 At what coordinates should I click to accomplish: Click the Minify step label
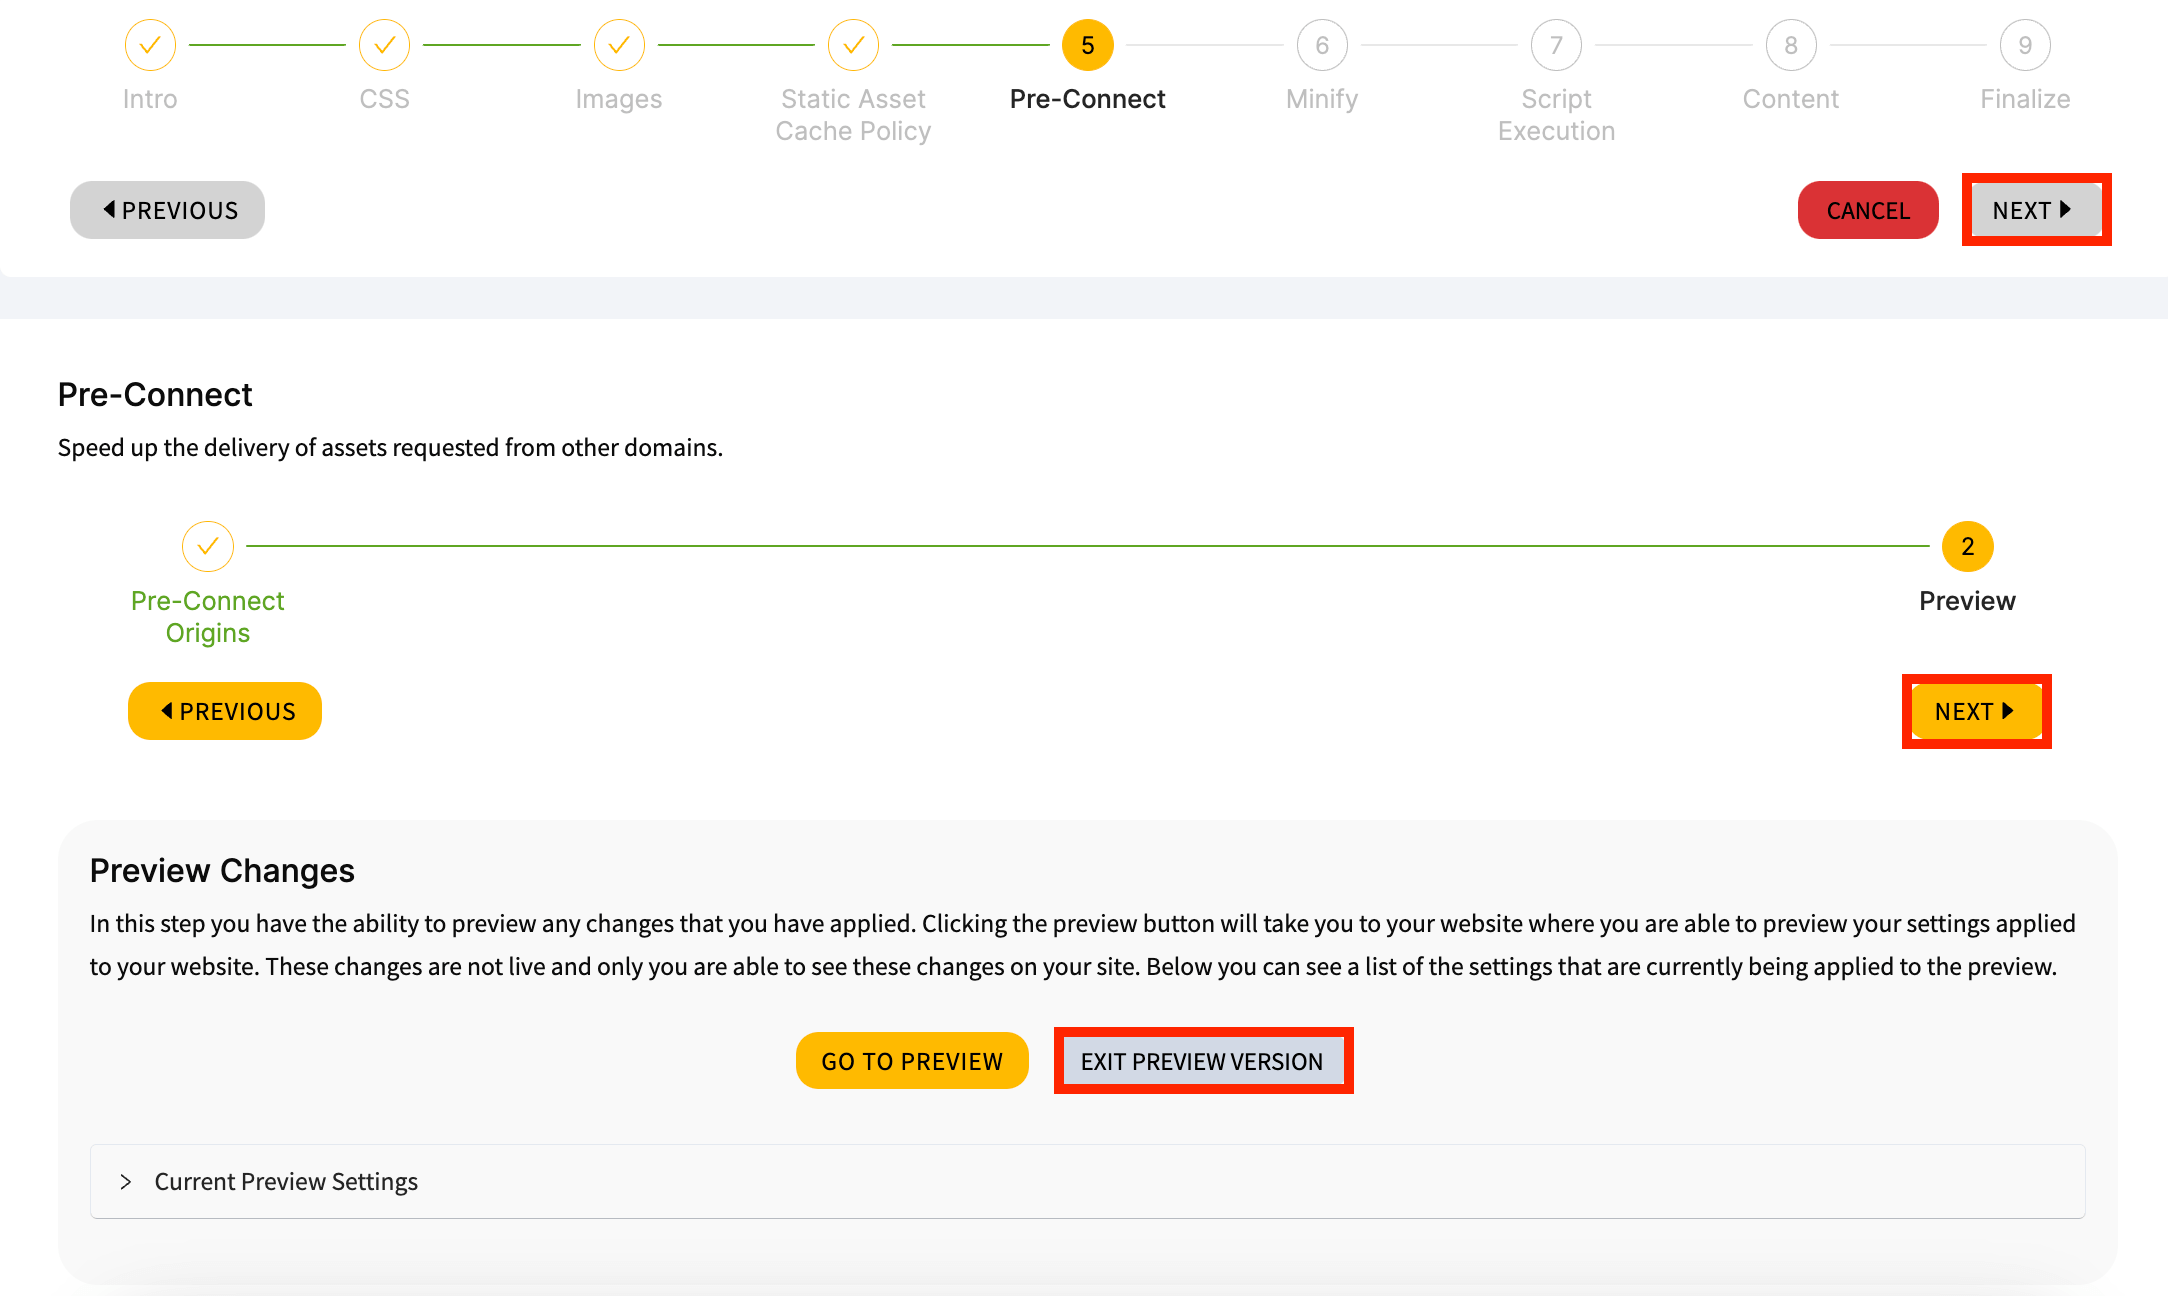tap(1322, 99)
